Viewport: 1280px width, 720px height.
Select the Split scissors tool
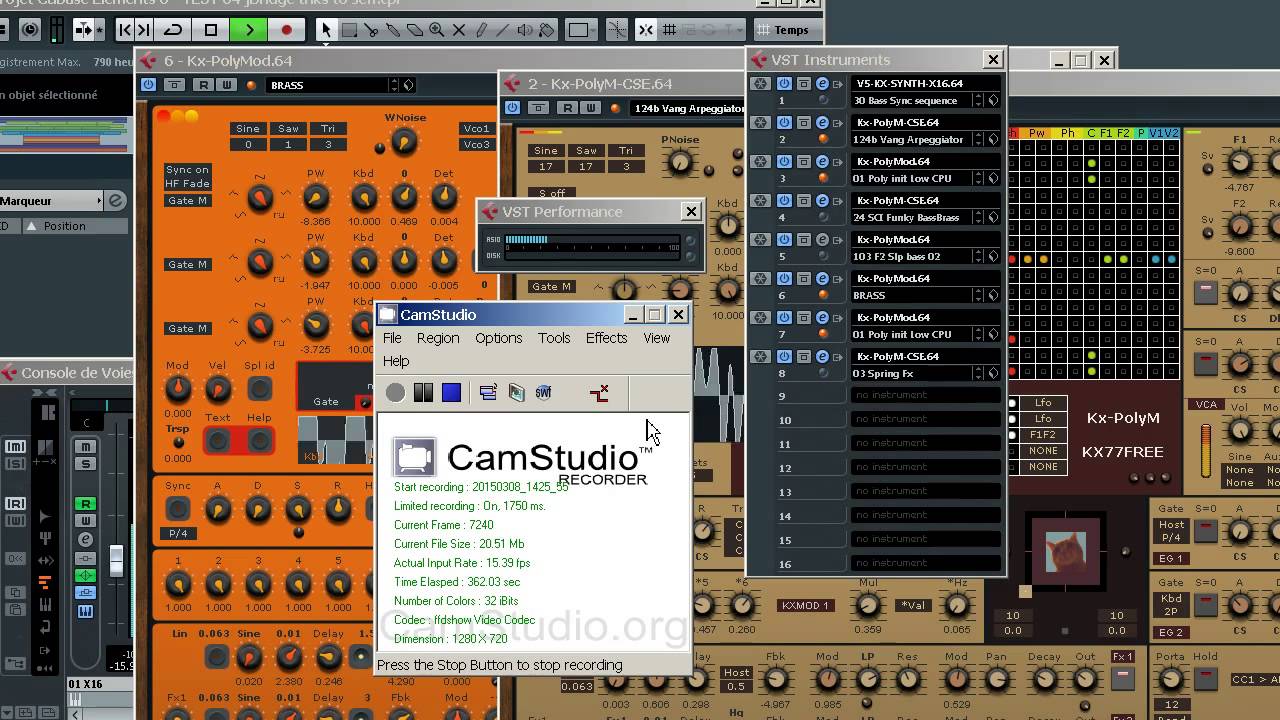[x=371, y=30]
